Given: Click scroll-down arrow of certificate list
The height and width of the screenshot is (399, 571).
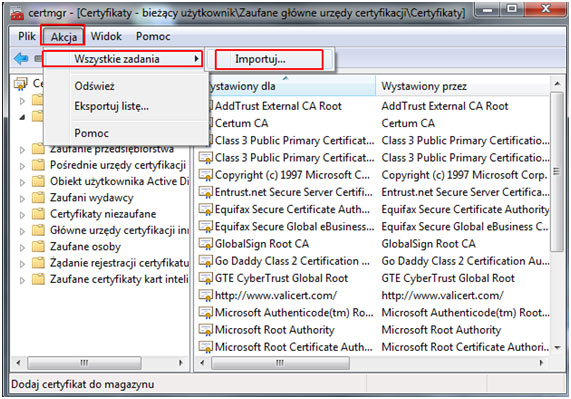Looking at the screenshot, I should pyautogui.click(x=557, y=348).
